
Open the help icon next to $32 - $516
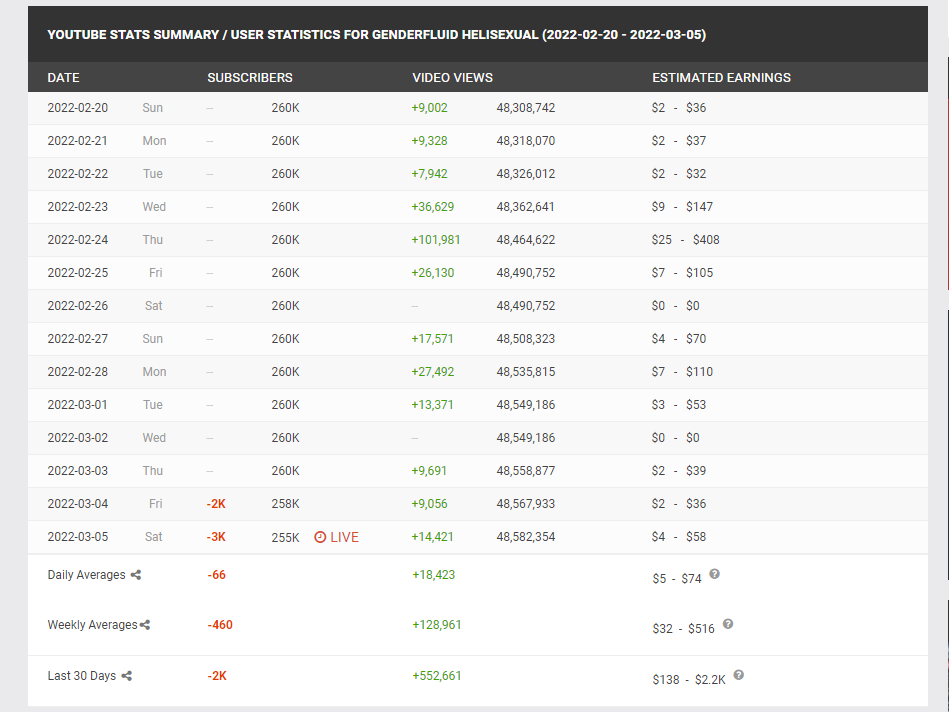[728, 624]
